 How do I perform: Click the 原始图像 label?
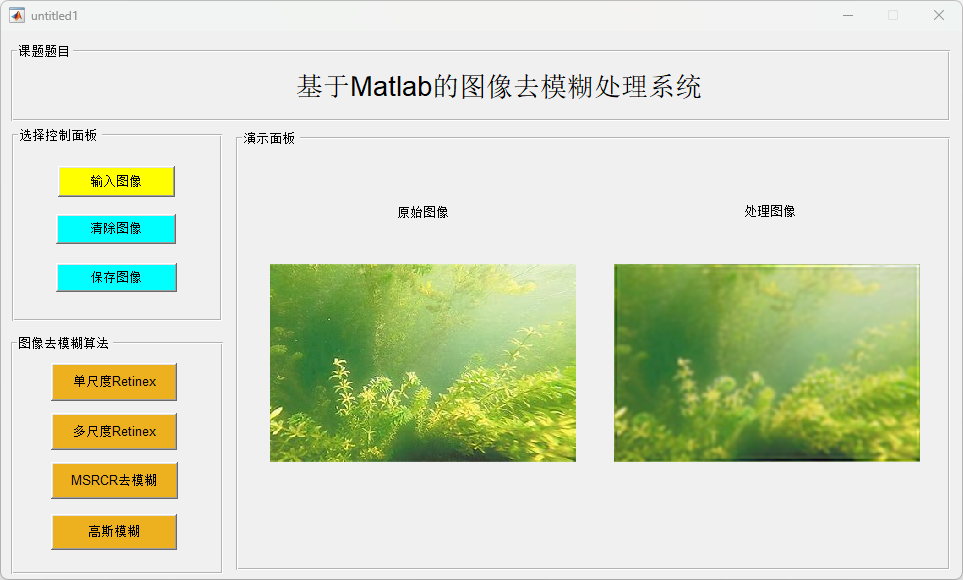(x=423, y=213)
